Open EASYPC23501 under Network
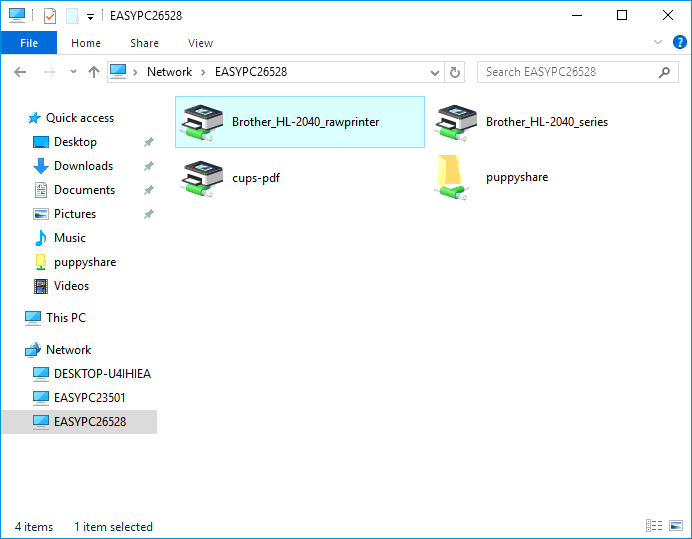 [x=90, y=398]
